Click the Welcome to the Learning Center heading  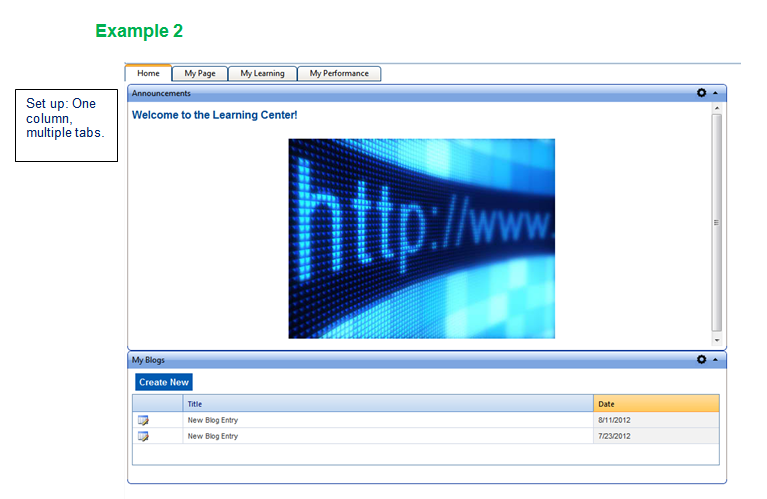214,115
